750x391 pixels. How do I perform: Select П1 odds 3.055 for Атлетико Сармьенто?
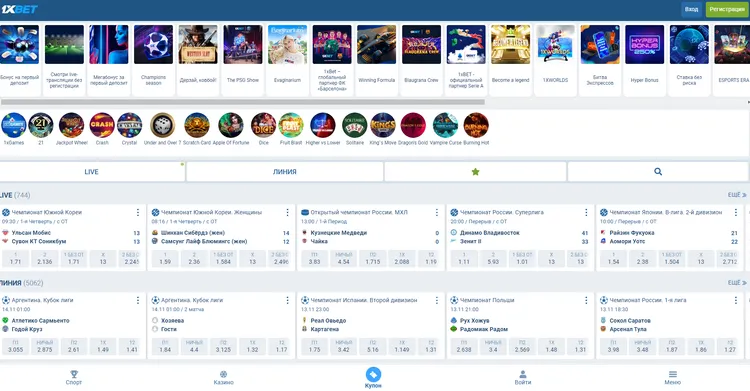(x=15, y=346)
